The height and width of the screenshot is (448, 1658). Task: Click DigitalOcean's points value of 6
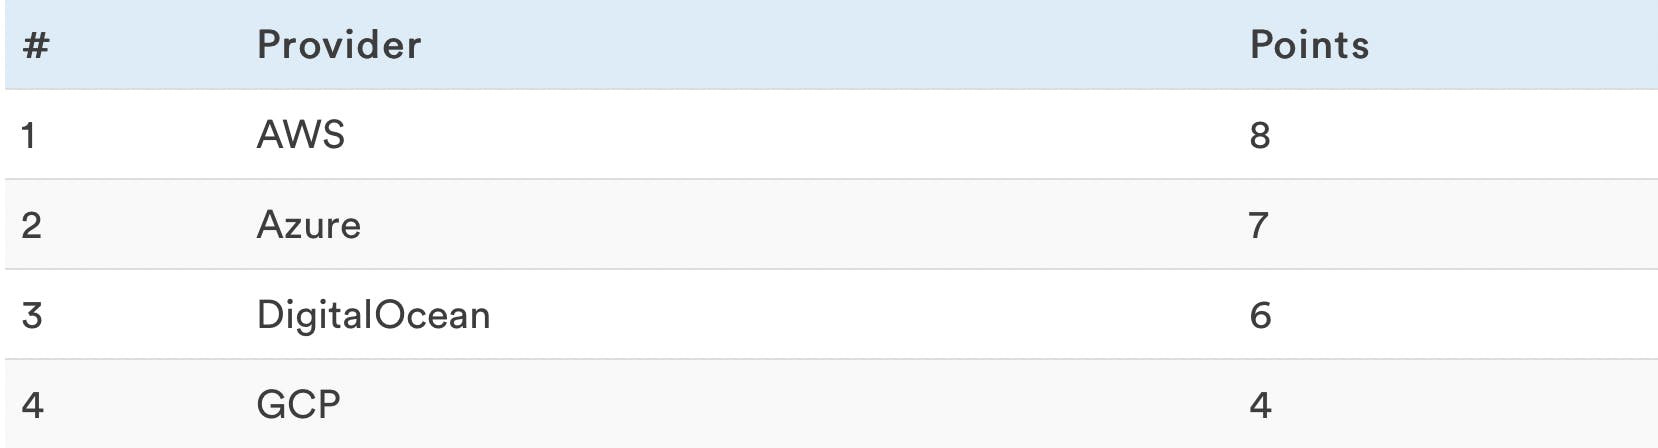[x=1260, y=315]
